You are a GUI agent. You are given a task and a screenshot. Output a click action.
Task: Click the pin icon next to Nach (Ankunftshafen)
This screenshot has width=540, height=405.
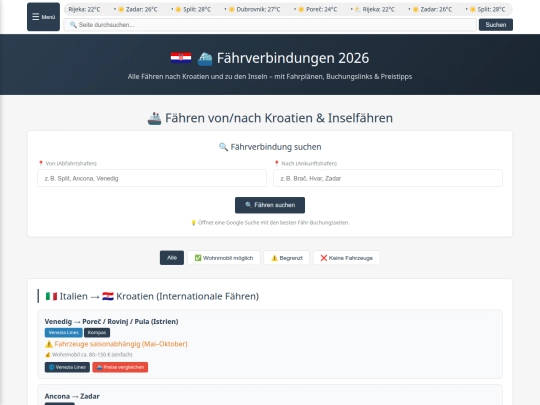point(277,163)
